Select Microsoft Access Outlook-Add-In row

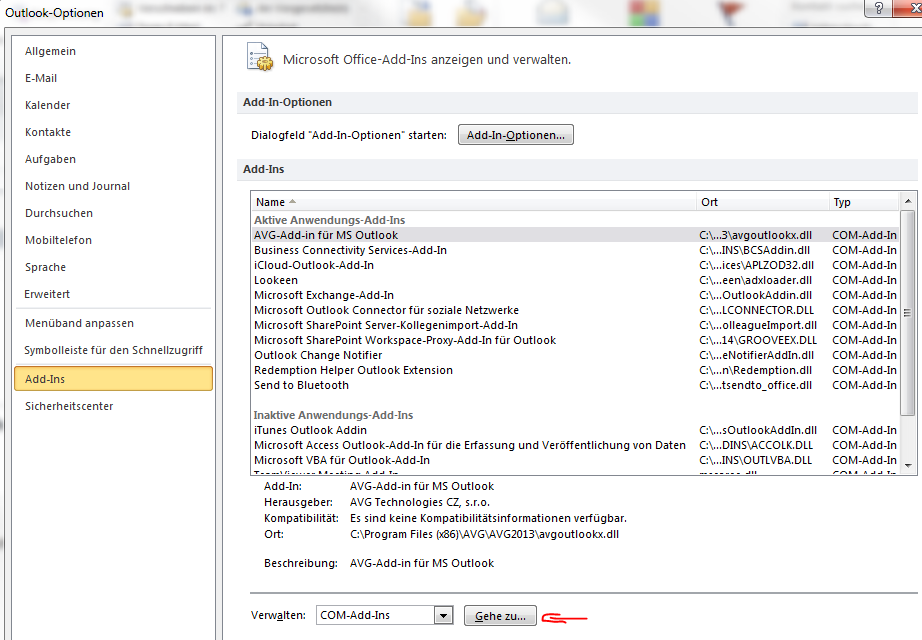(x=575, y=445)
